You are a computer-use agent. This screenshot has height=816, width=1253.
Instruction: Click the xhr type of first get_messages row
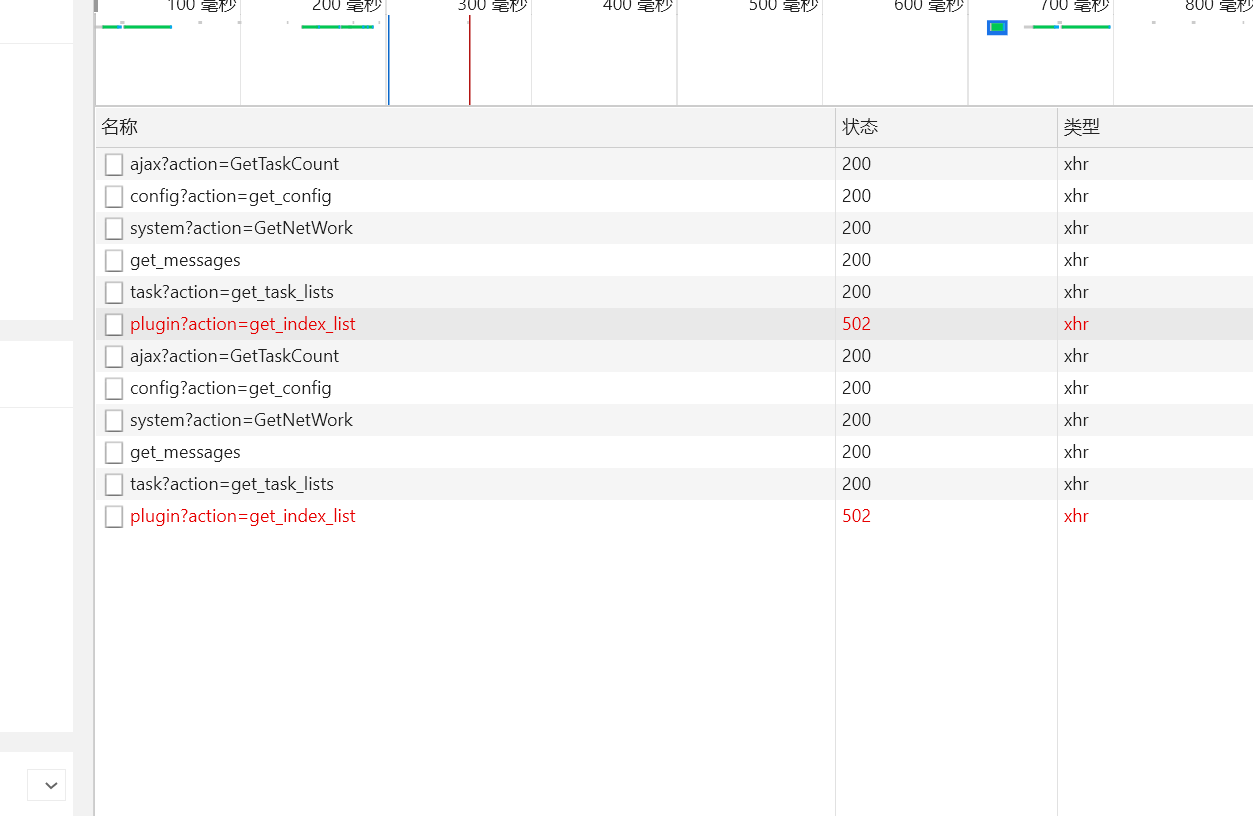(x=1076, y=260)
